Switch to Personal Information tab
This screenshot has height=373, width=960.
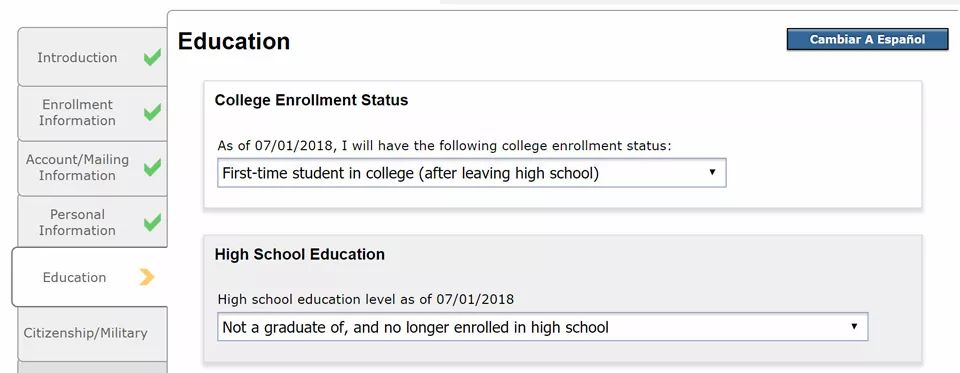click(92, 223)
